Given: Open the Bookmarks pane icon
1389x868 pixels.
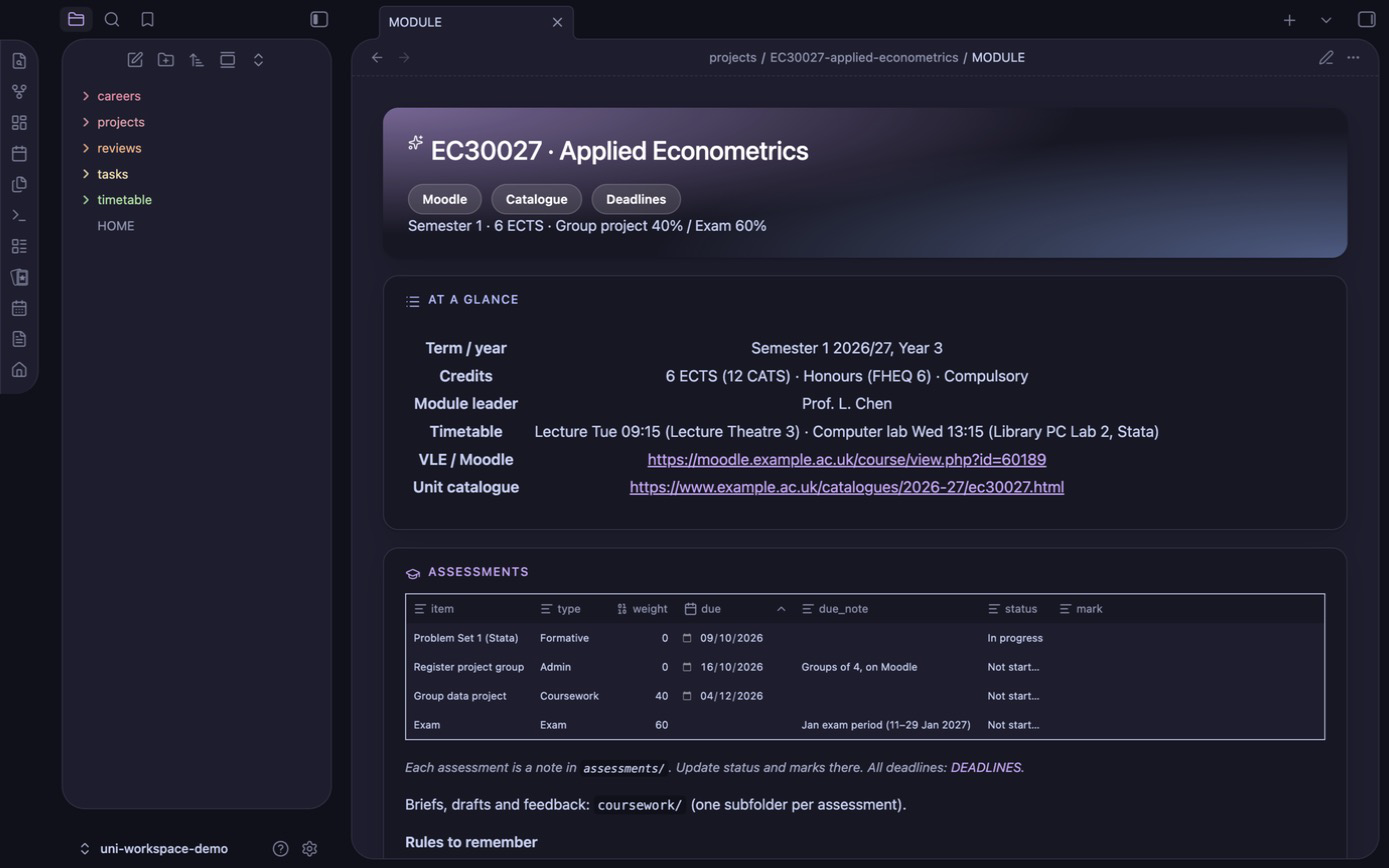Looking at the screenshot, I should 147,19.
